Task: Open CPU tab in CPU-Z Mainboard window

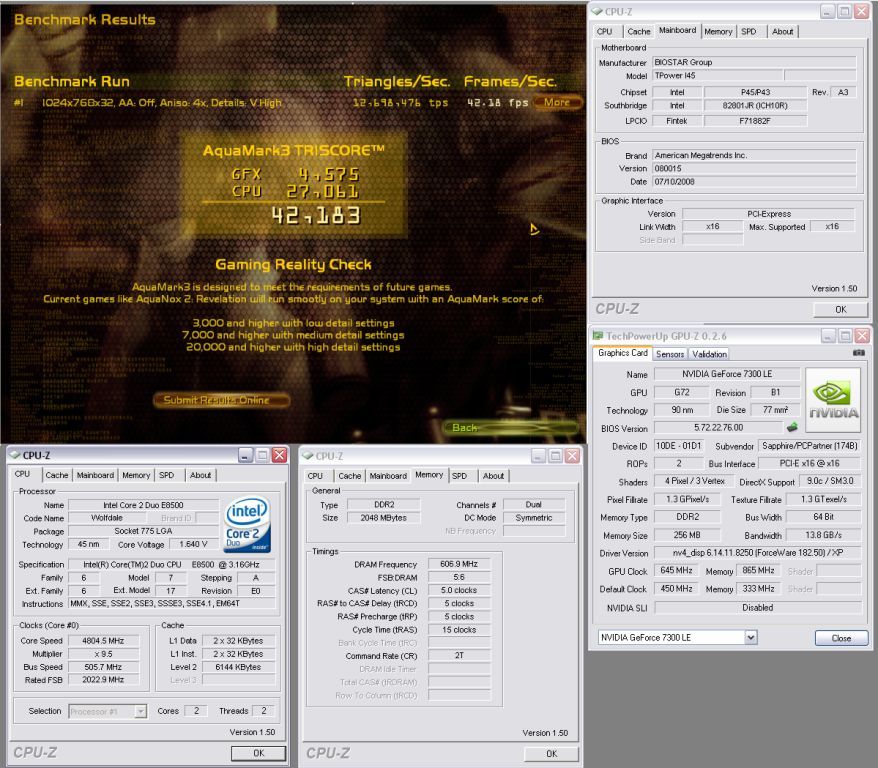Action: tap(604, 31)
